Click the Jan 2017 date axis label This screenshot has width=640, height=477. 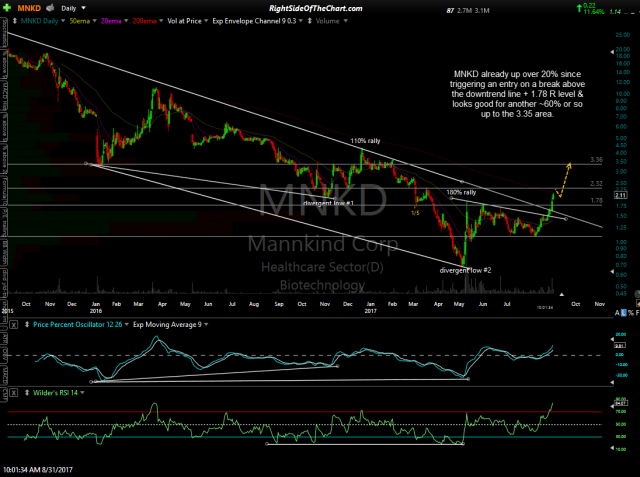(x=371, y=307)
